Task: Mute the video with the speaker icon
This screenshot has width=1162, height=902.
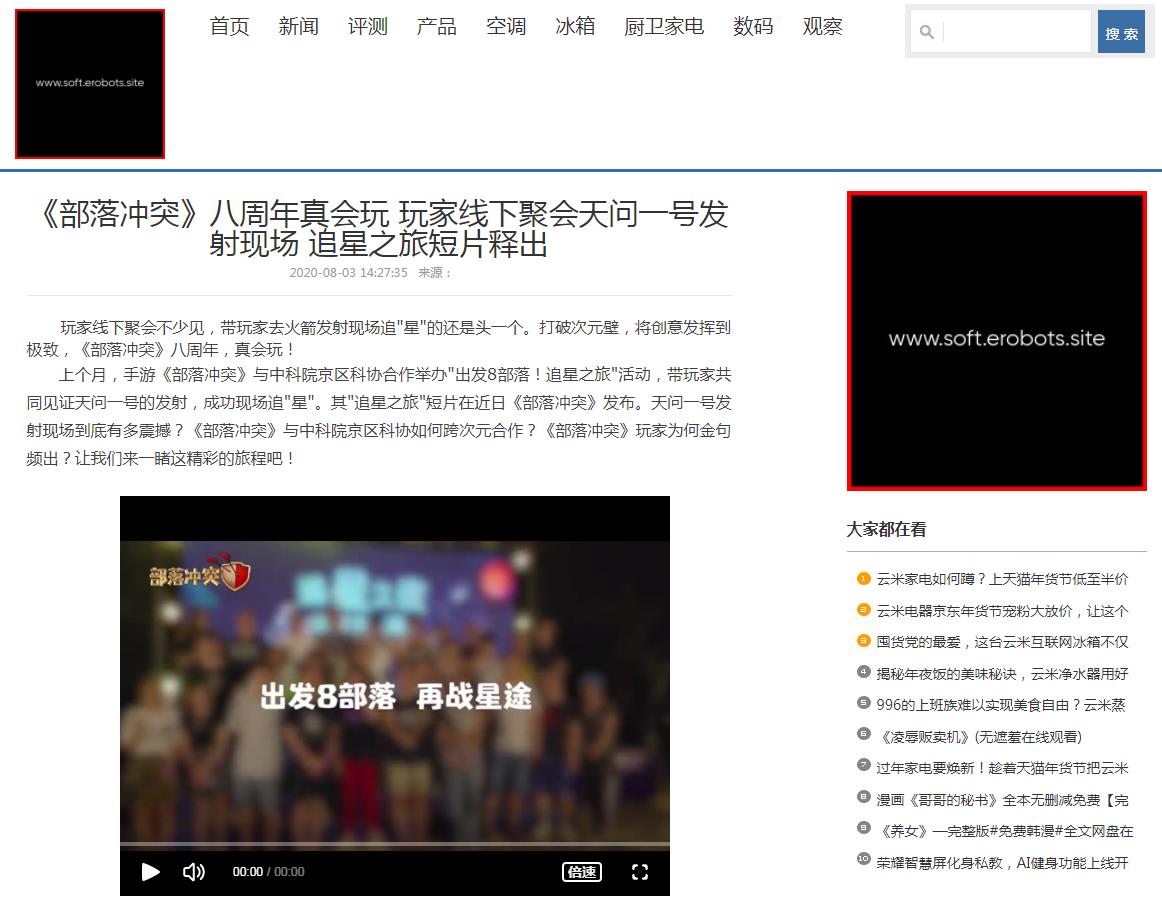Action: coord(193,872)
